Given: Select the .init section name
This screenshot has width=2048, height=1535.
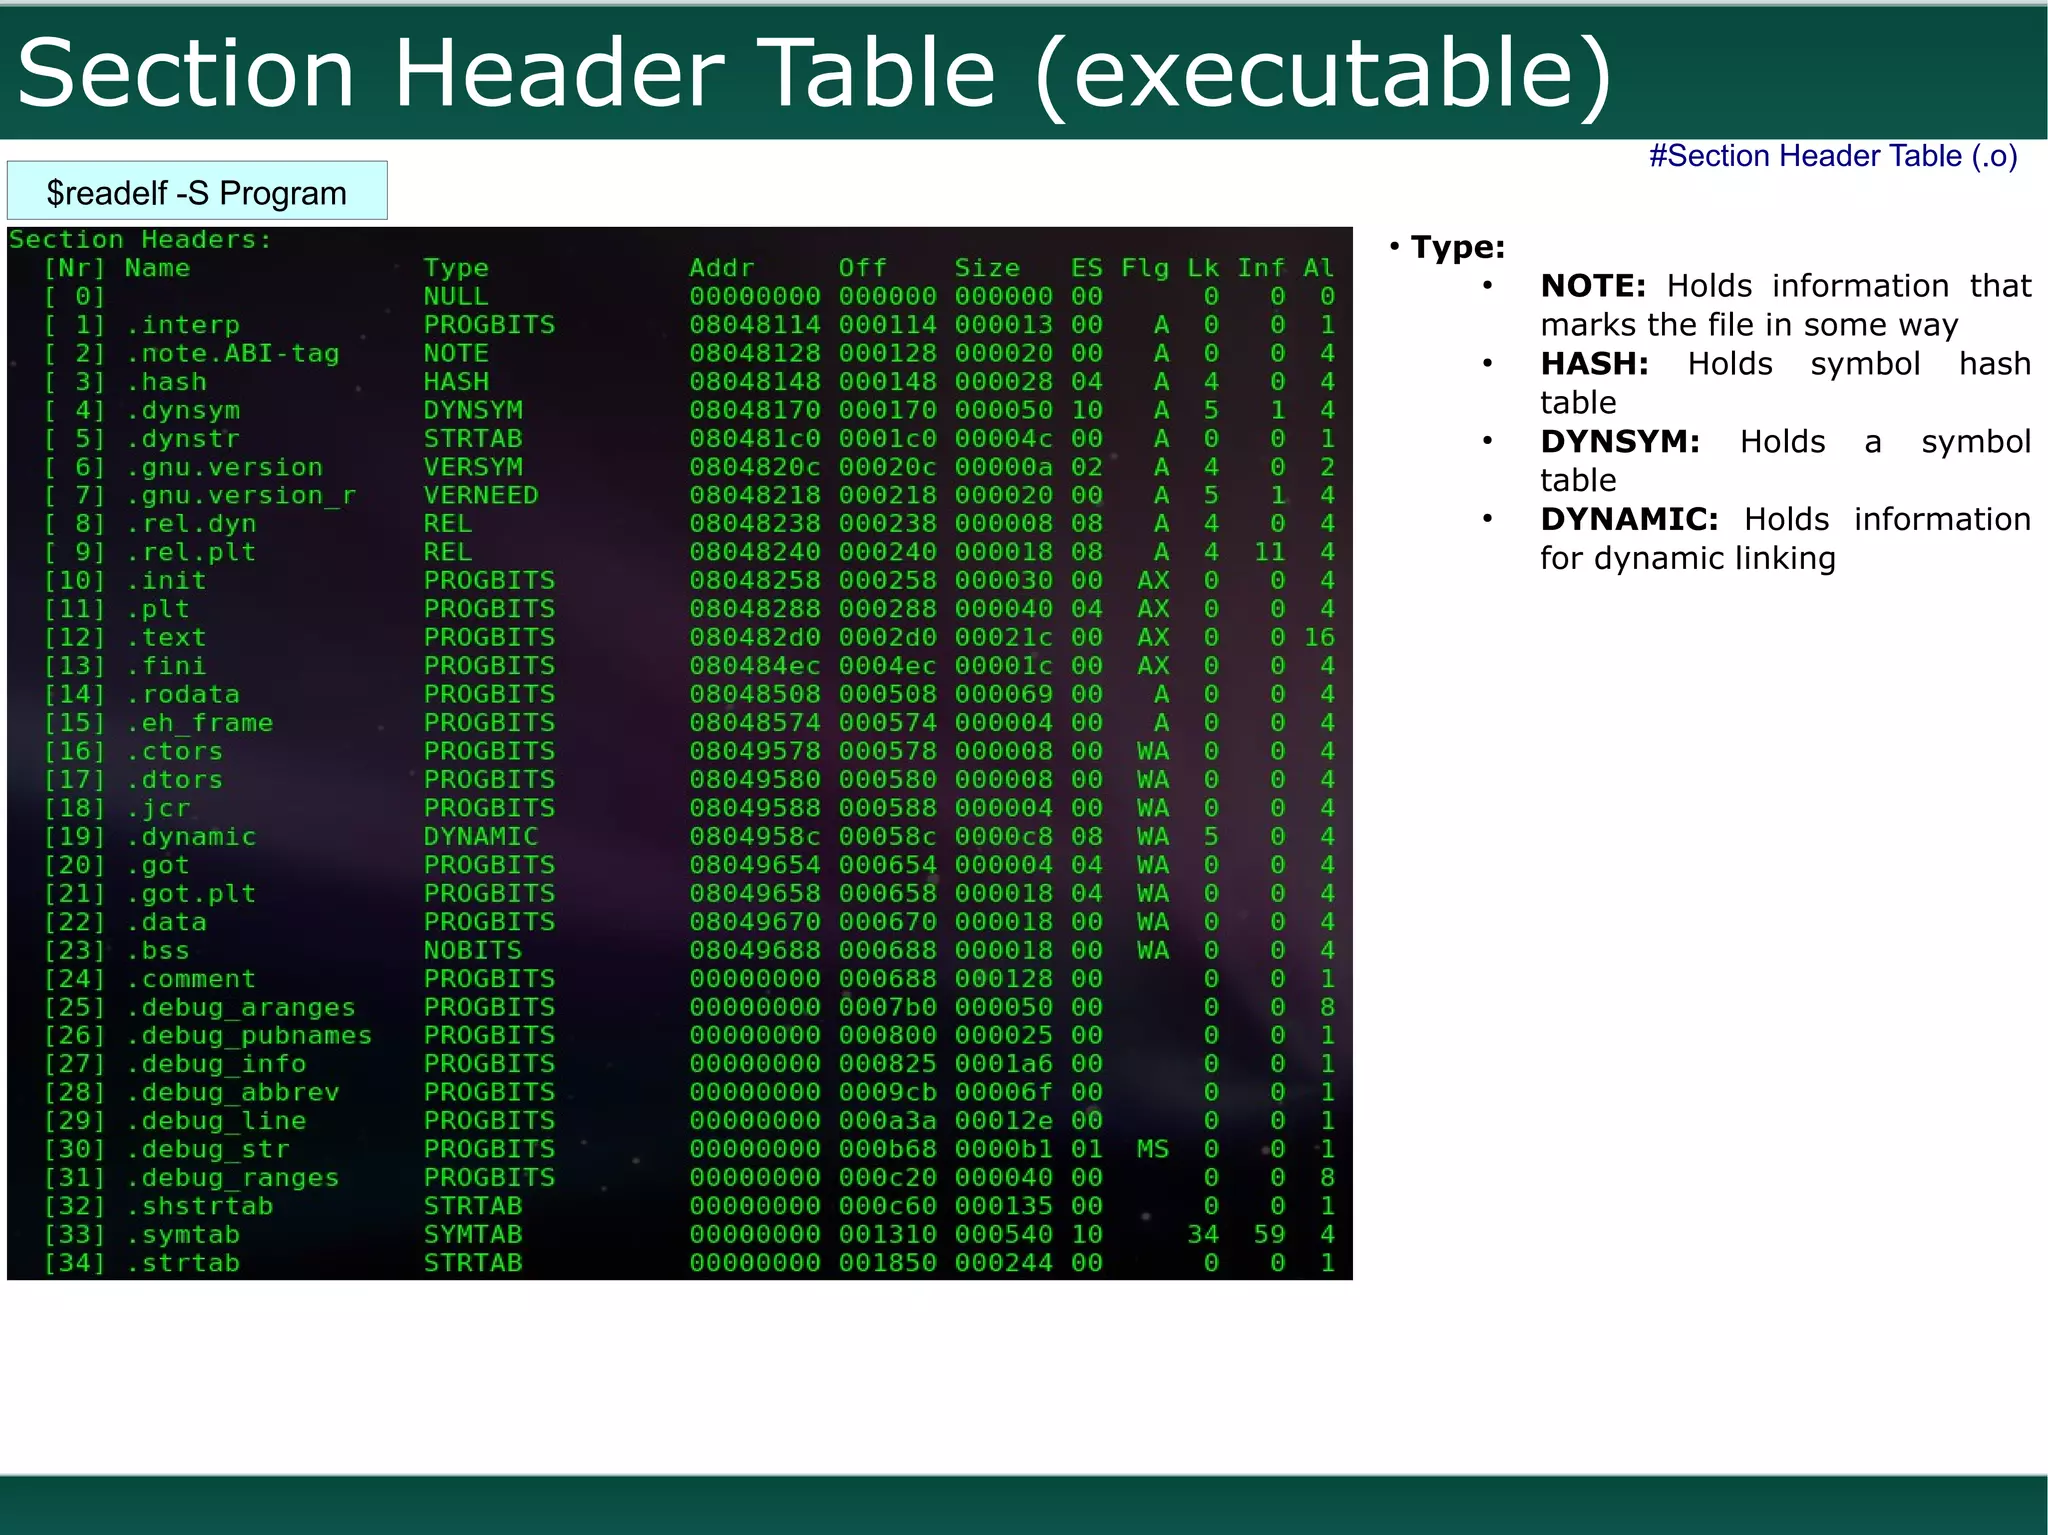Looking at the screenshot, I should point(167,581).
